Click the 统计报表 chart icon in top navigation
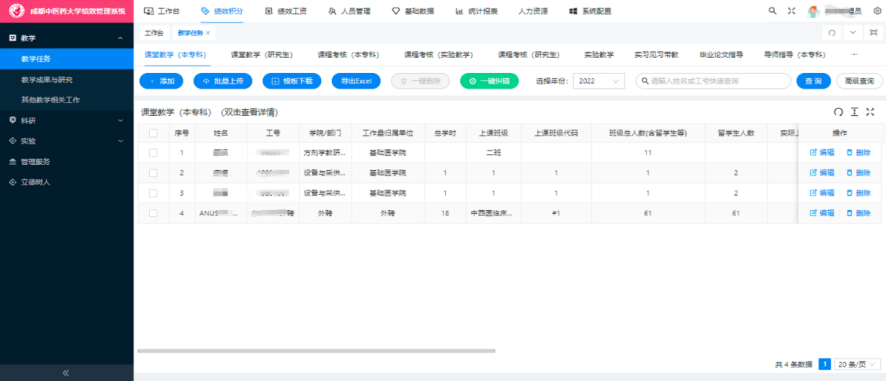This screenshot has width=886, height=381. 459,11
